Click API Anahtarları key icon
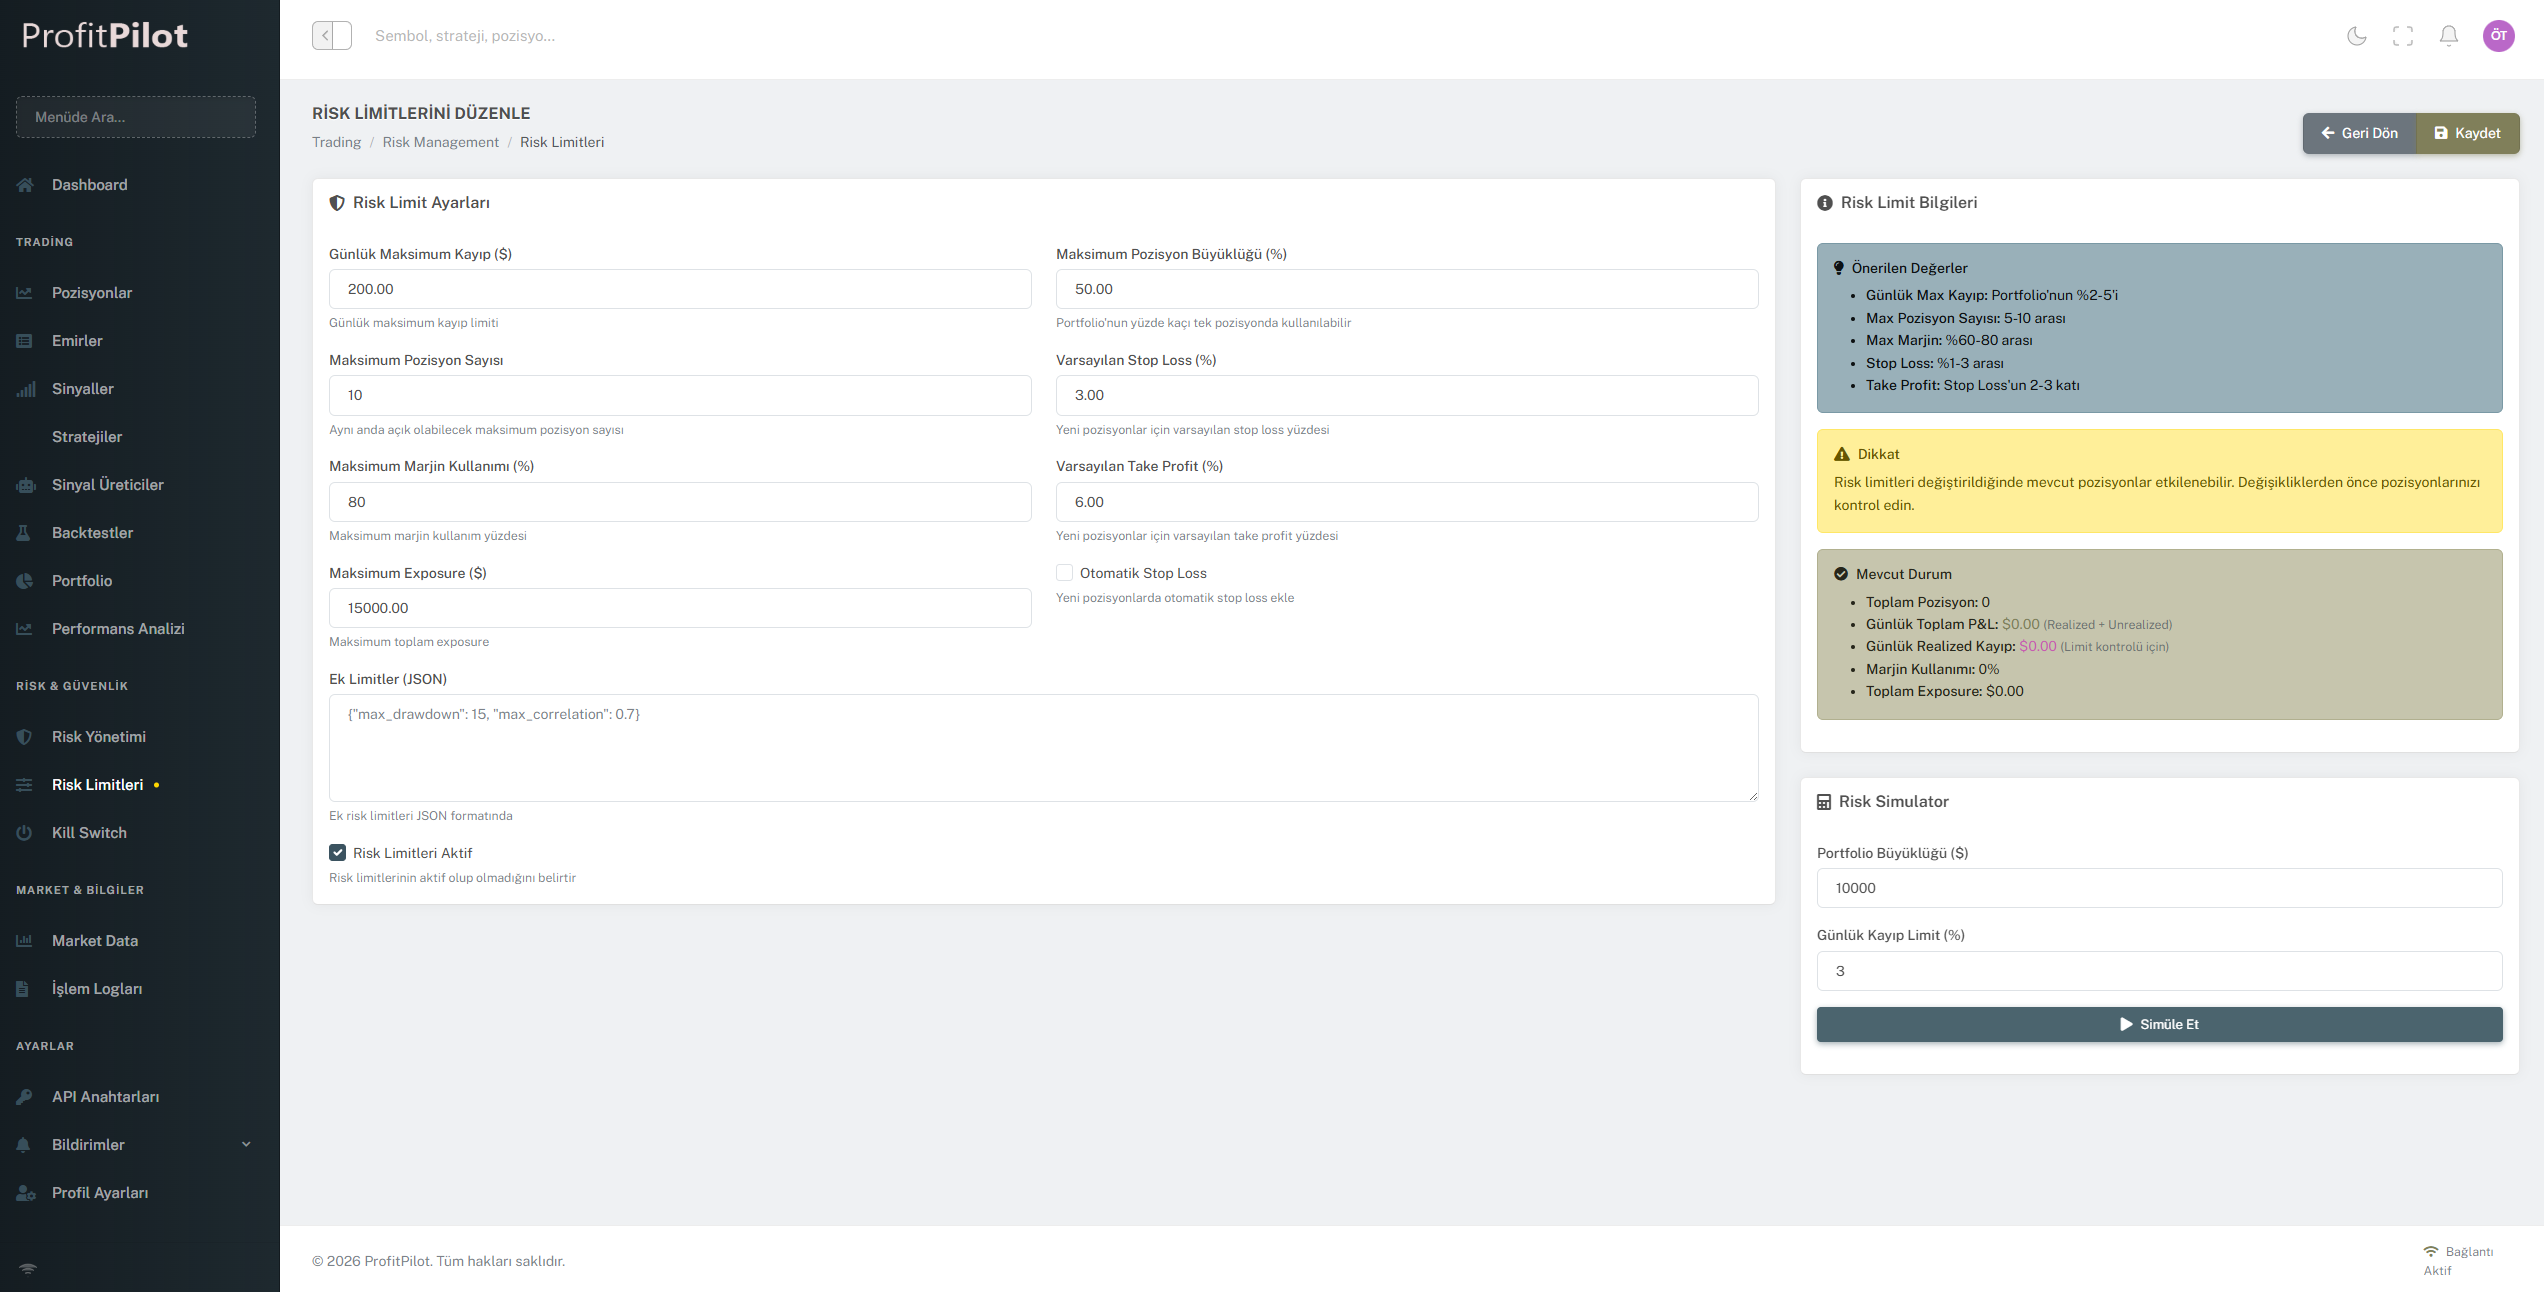 point(25,1097)
